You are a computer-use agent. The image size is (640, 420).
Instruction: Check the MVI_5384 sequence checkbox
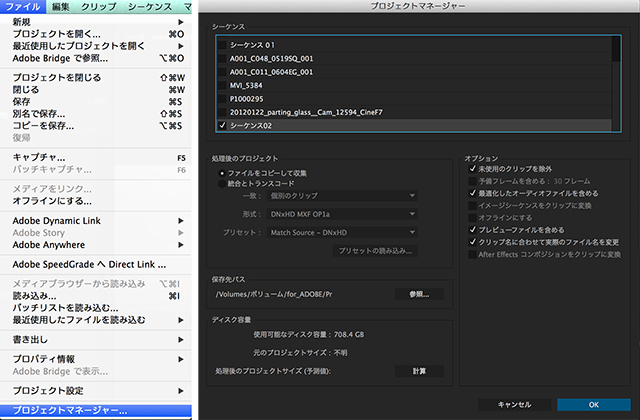point(222,85)
